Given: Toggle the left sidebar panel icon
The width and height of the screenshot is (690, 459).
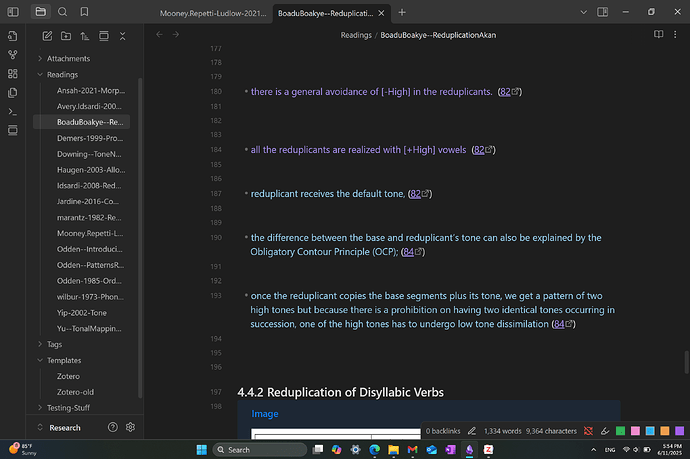Looking at the screenshot, I should click(13, 12).
